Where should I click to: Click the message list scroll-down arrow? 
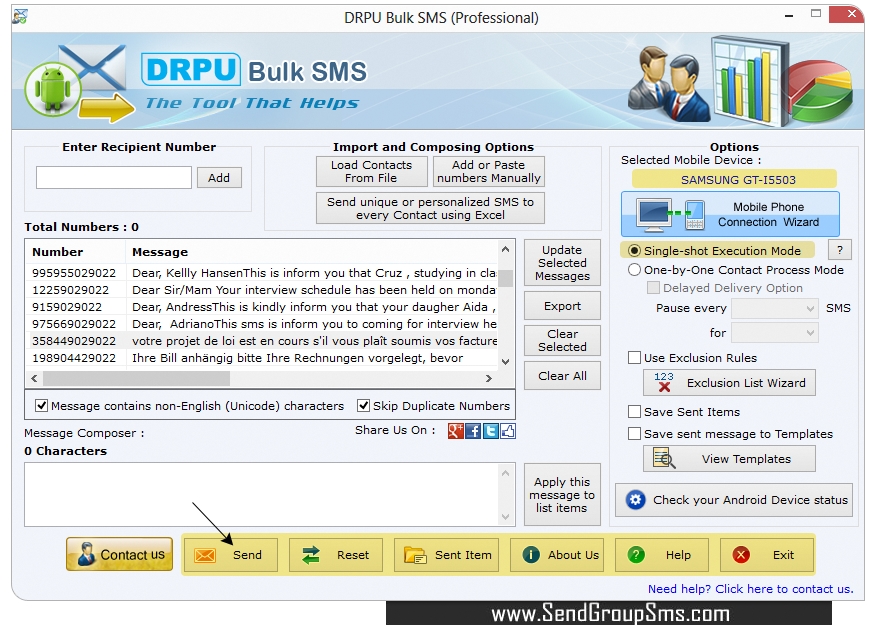point(505,362)
